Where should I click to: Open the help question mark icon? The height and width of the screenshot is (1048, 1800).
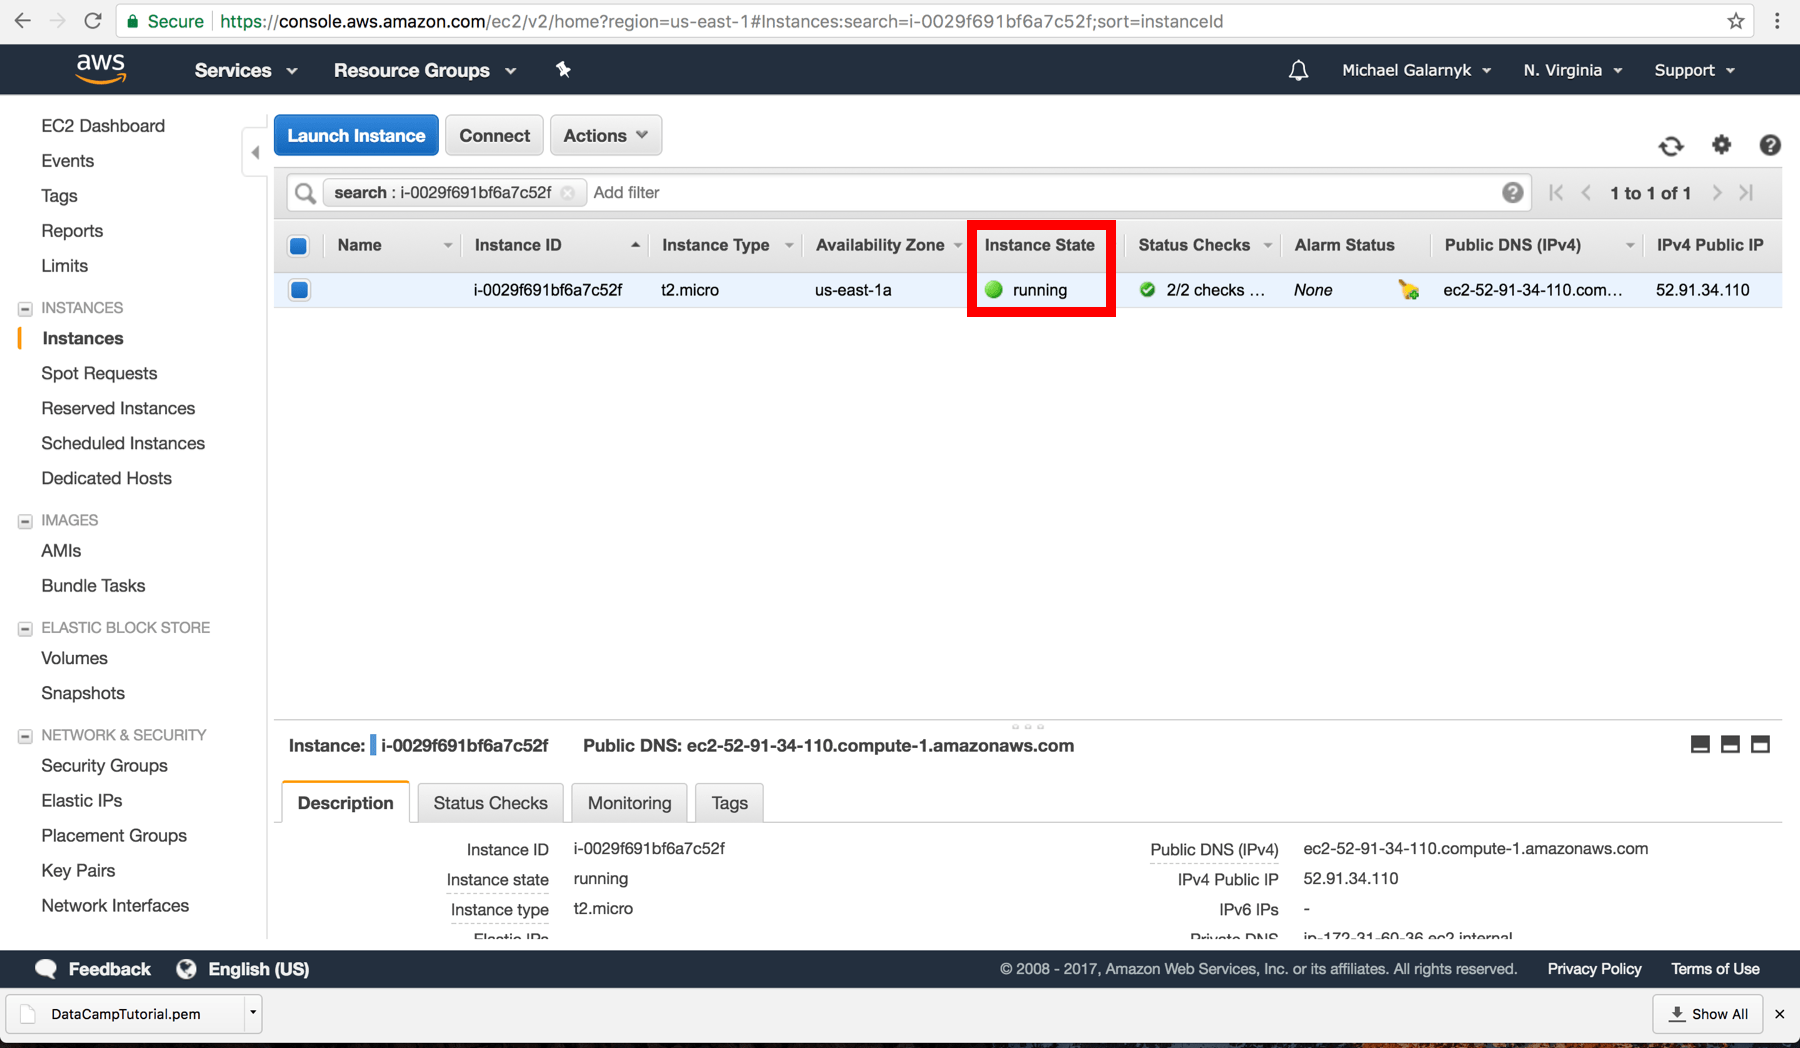coord(1770,145)
